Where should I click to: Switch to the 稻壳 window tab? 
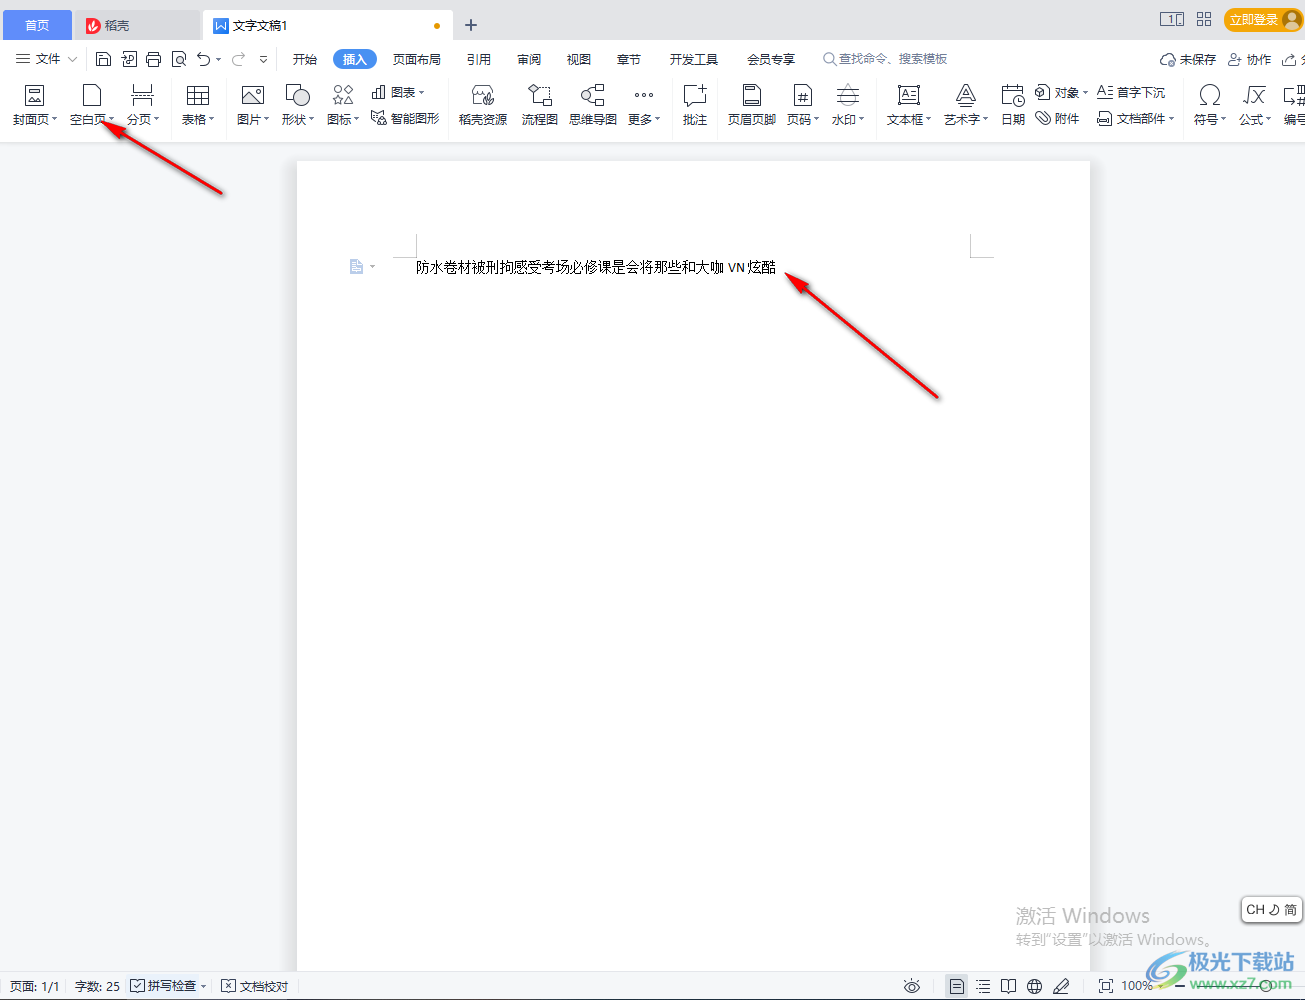[137, 25]
